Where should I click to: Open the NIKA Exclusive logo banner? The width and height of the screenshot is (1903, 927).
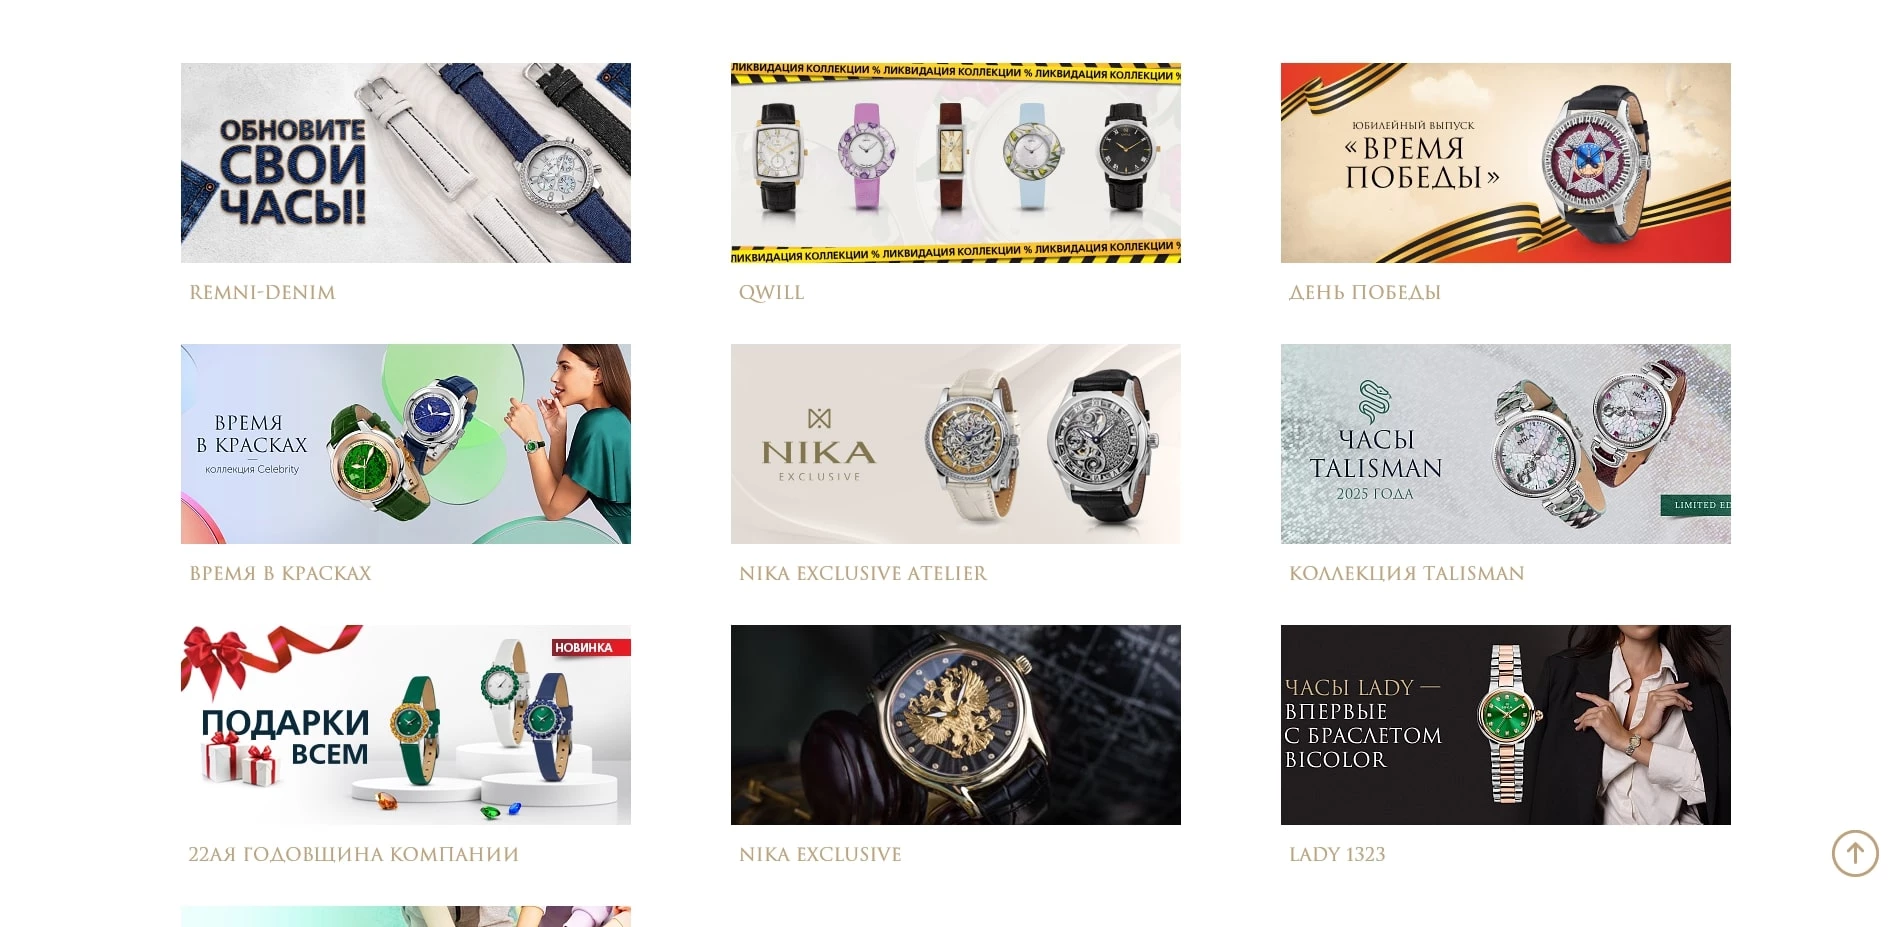point(956,444)
